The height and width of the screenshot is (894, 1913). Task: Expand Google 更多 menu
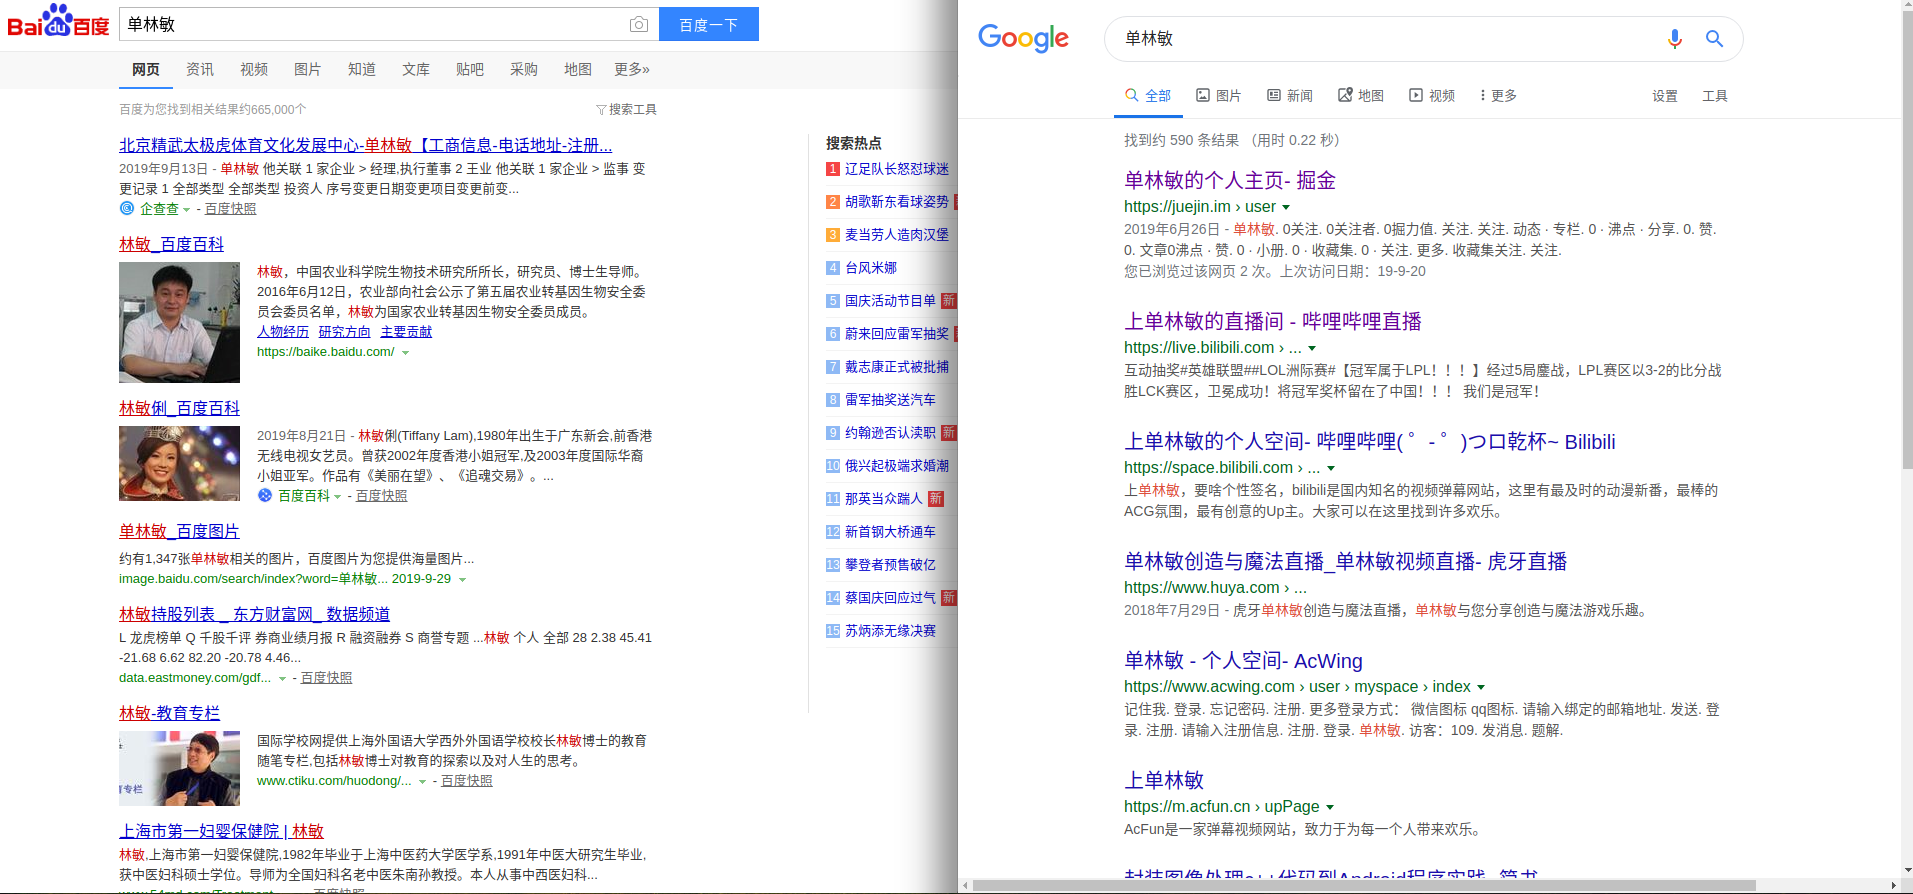1498,95
